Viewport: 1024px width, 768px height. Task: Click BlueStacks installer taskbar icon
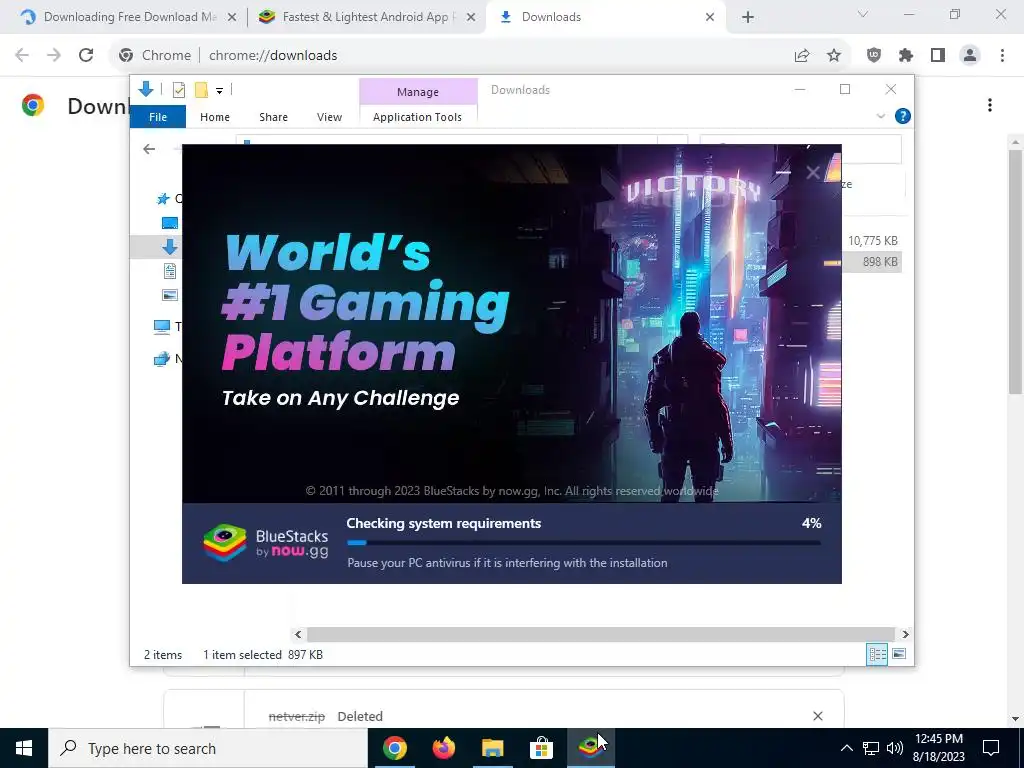[590, 748]
